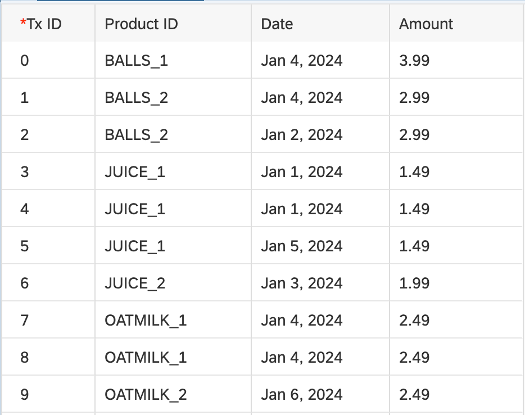Click the 1.99 amount cell
This screenshot has width=526, height=416.
(x=456, y=283)
